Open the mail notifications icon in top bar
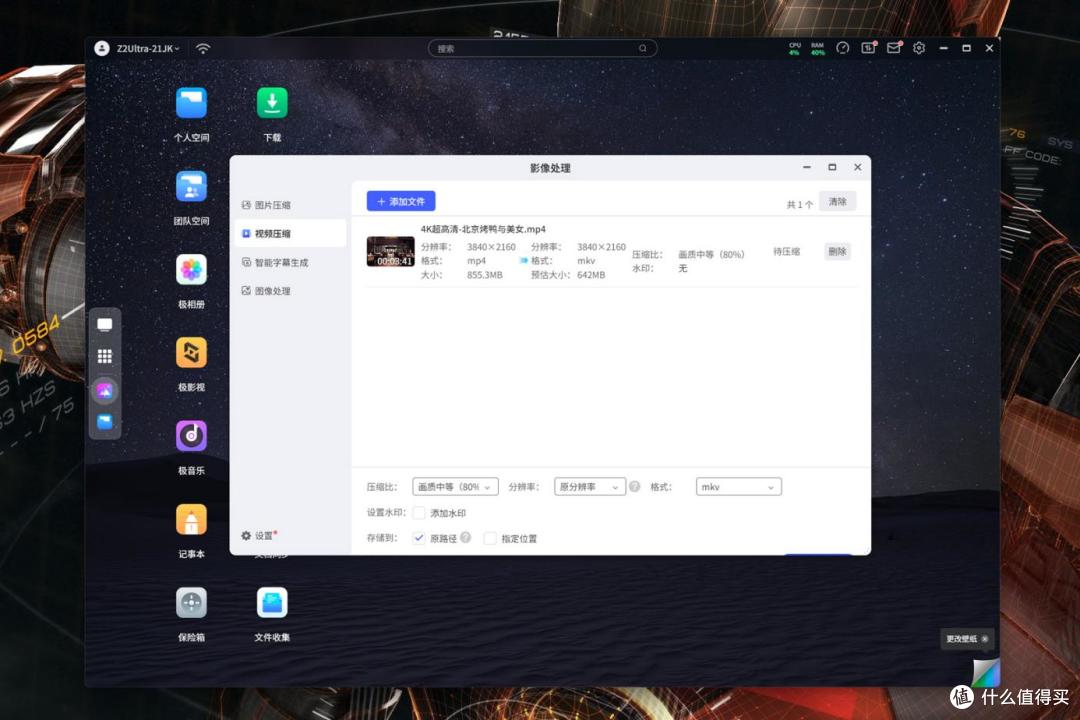 coord(894,48)
